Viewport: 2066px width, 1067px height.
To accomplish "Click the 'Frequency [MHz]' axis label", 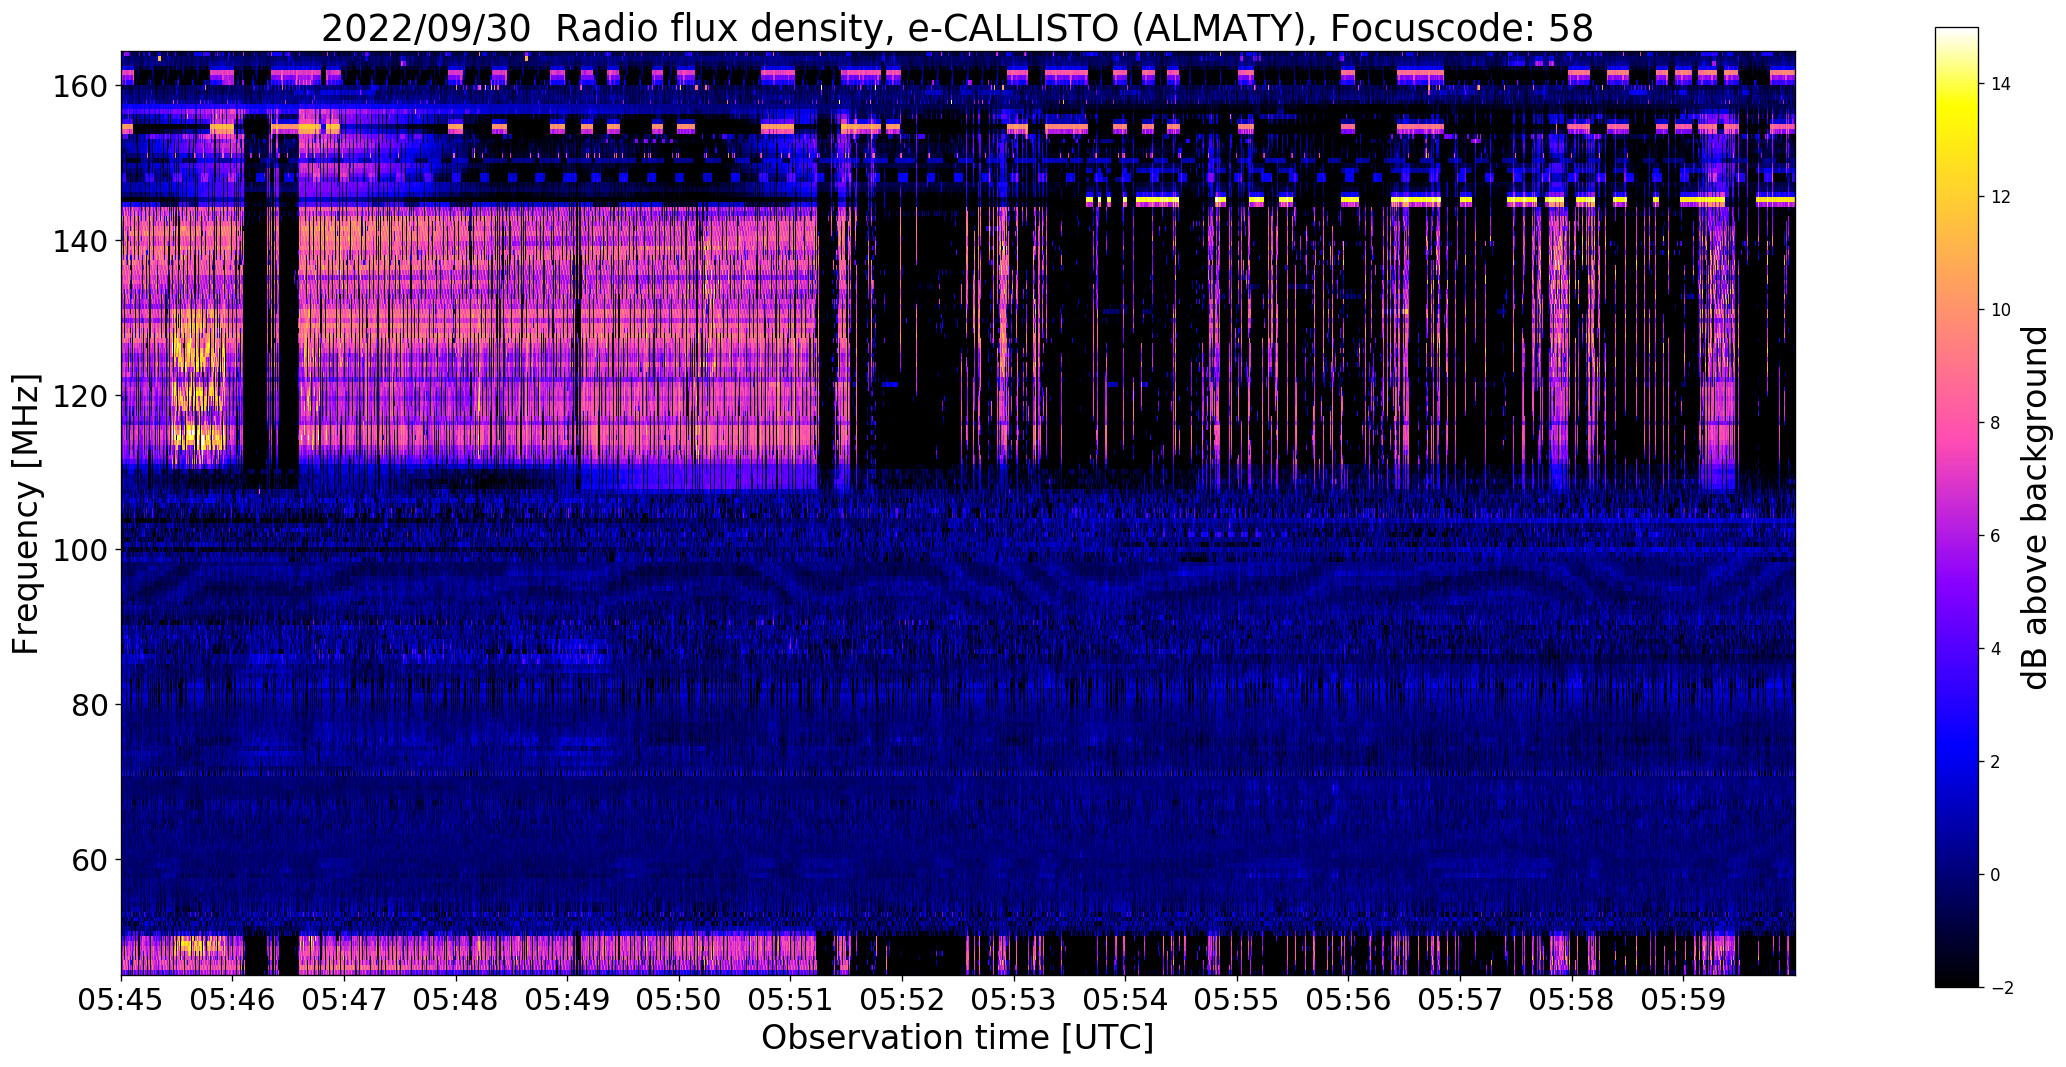I will tap(26, 514).
